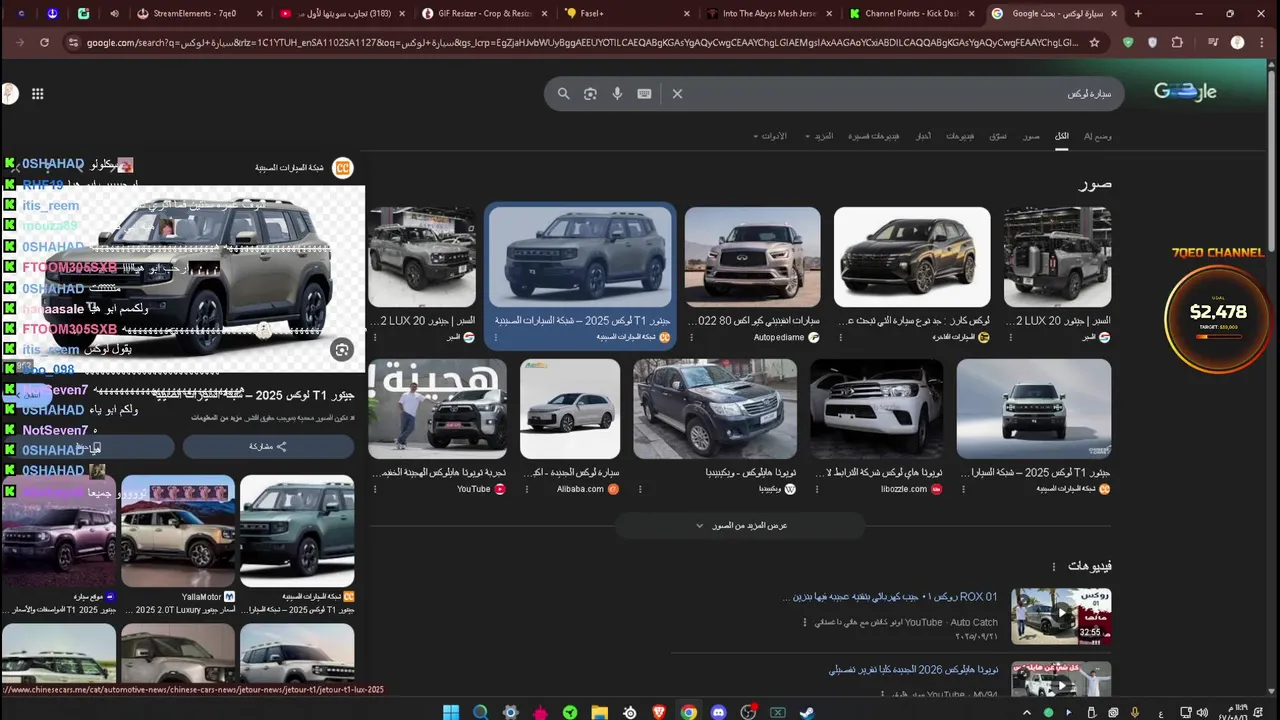This screenshot has height=720, width=1280.
Task: Open File Explorer from the taskbar
Action: tap(599, 712)
